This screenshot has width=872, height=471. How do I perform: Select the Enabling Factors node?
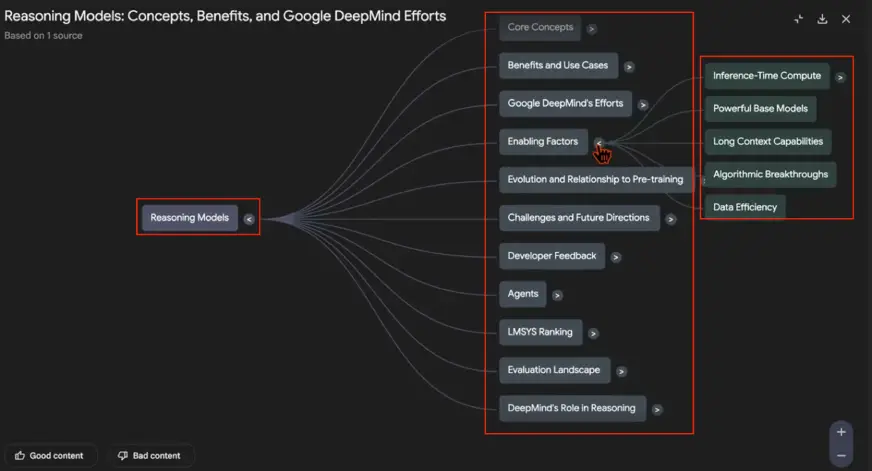[x=543, y=142]
